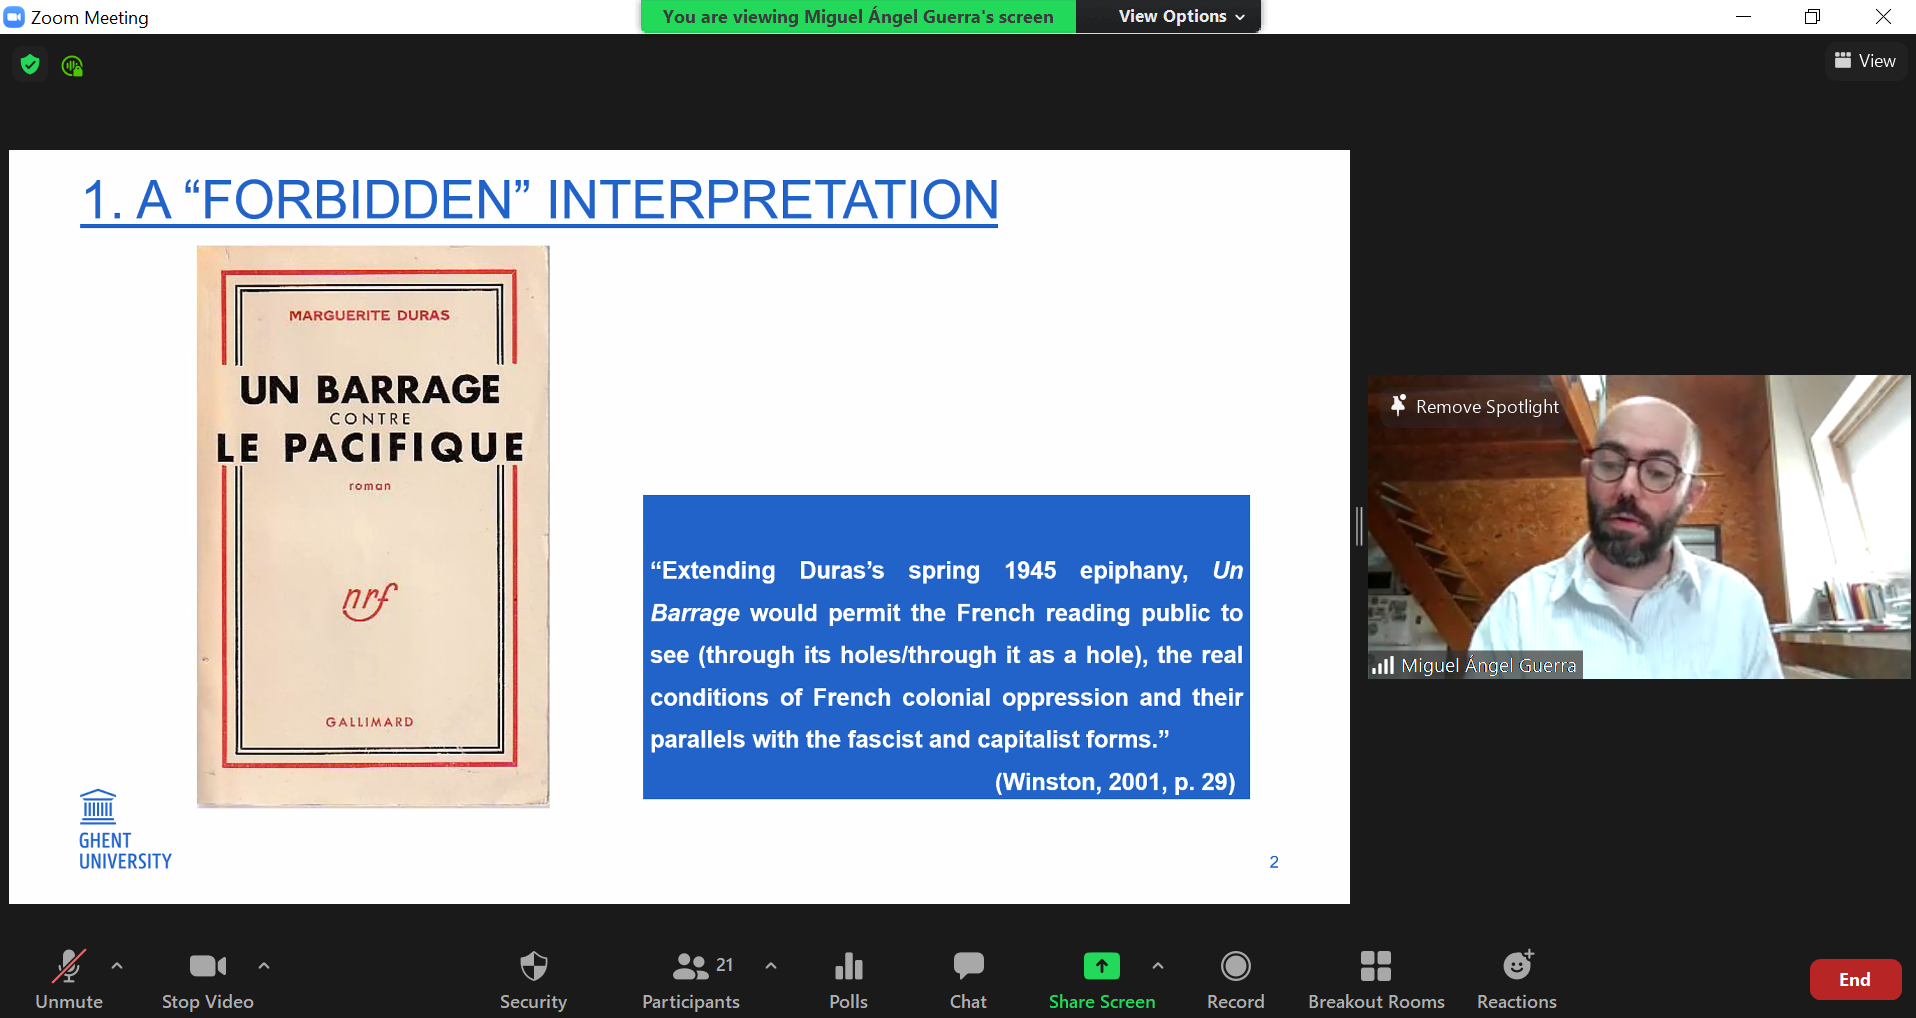This screenshot has width=1916, height=1018.
Task: Click the Winston 2001 citation text
Action: pos(1115,782)
